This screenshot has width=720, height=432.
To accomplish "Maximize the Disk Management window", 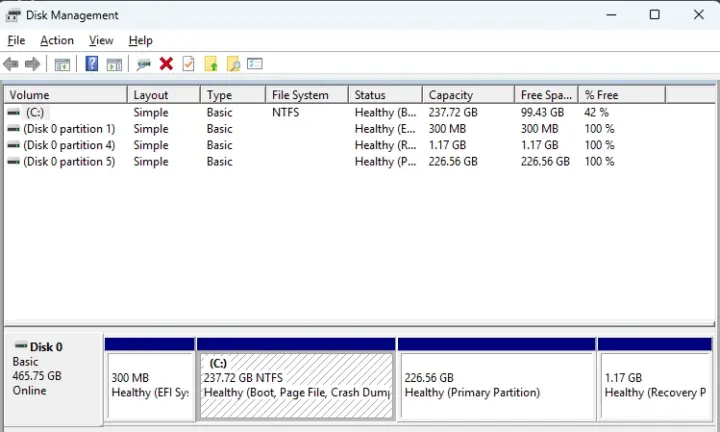I will point(654,15).
